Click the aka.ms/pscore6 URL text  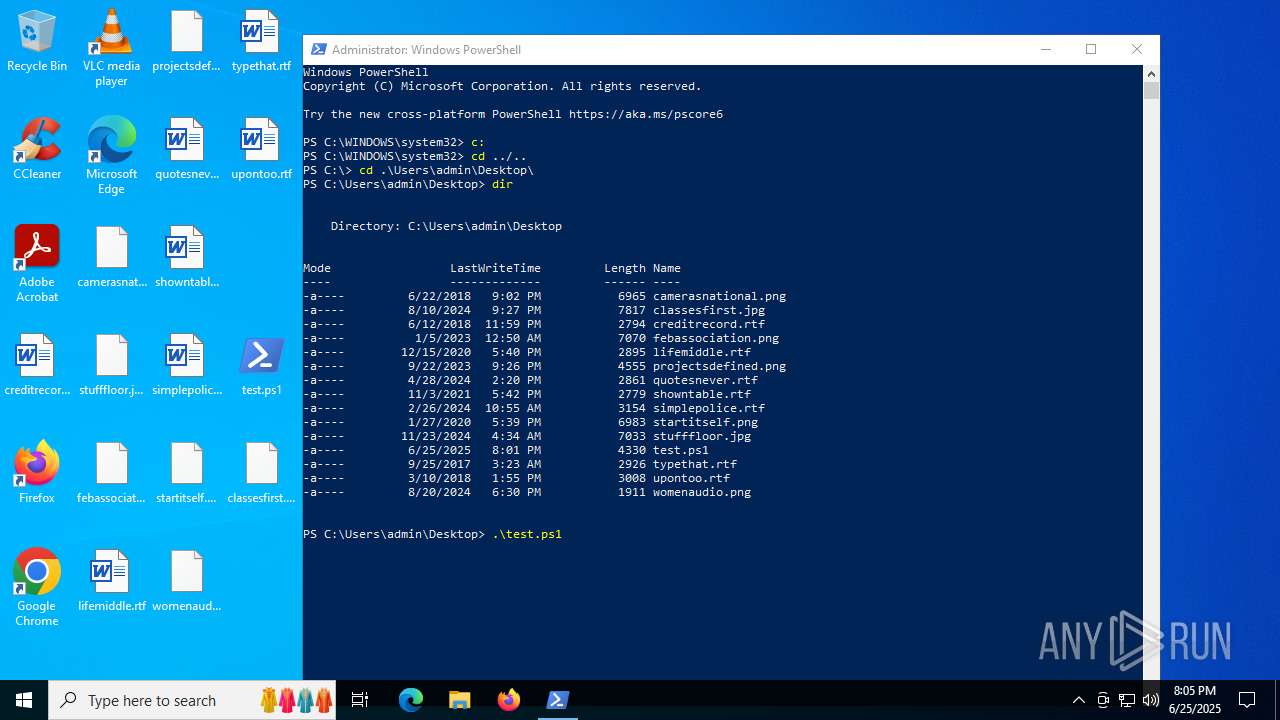(646, 114)
